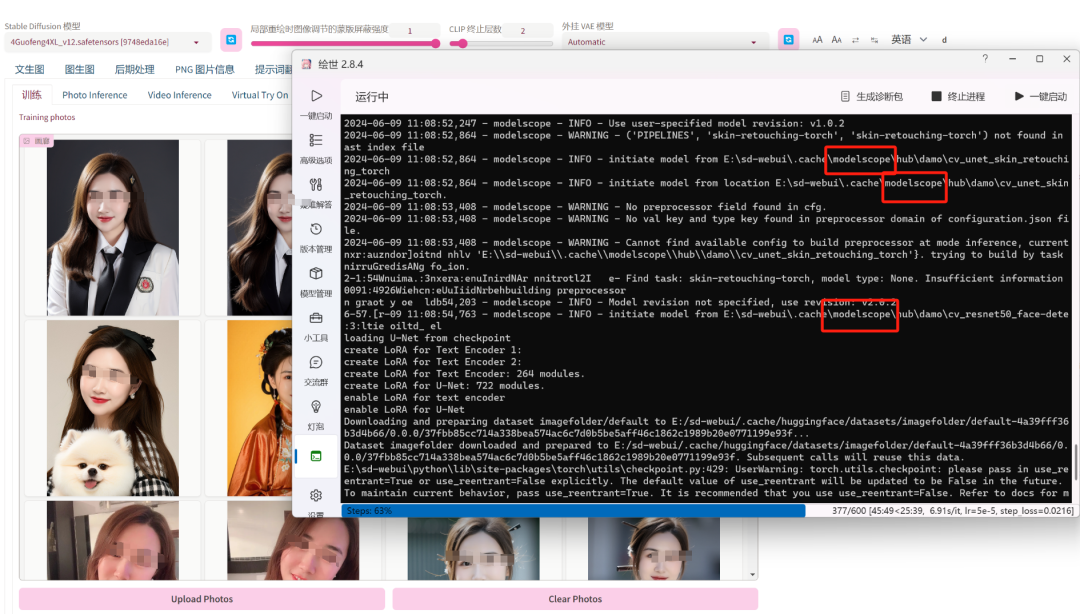The image size is (1080, 614).
Task: Click the console output vertical scrollbar
Action: (1075, 462)
